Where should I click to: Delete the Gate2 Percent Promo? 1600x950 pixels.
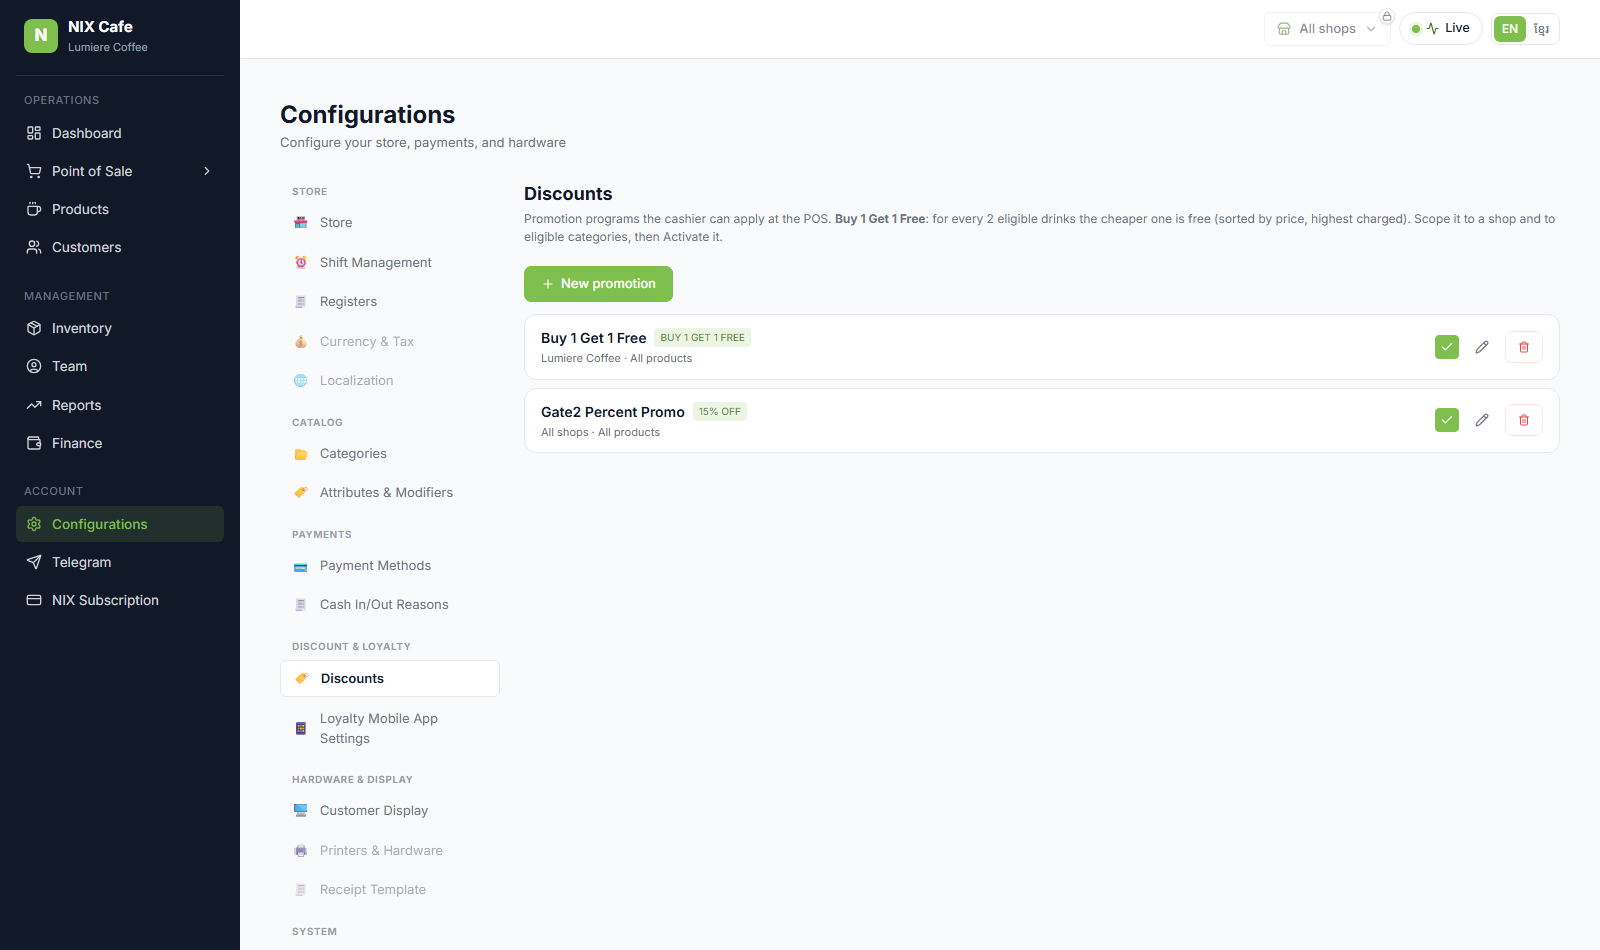click(x=1524, y=420)
